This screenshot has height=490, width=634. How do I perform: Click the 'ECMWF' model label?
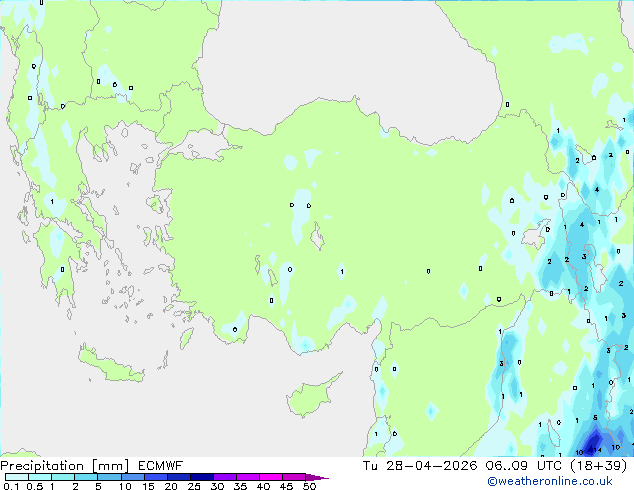tap(161, 466)
